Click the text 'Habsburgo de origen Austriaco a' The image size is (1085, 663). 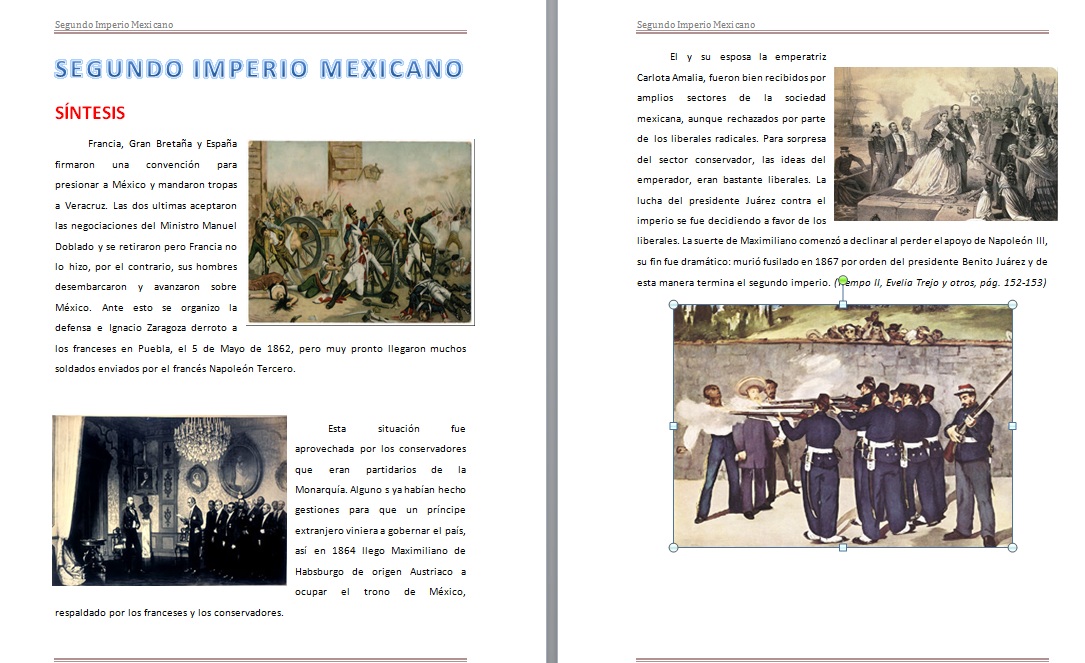pyautogui.click(x=381, y=572)
